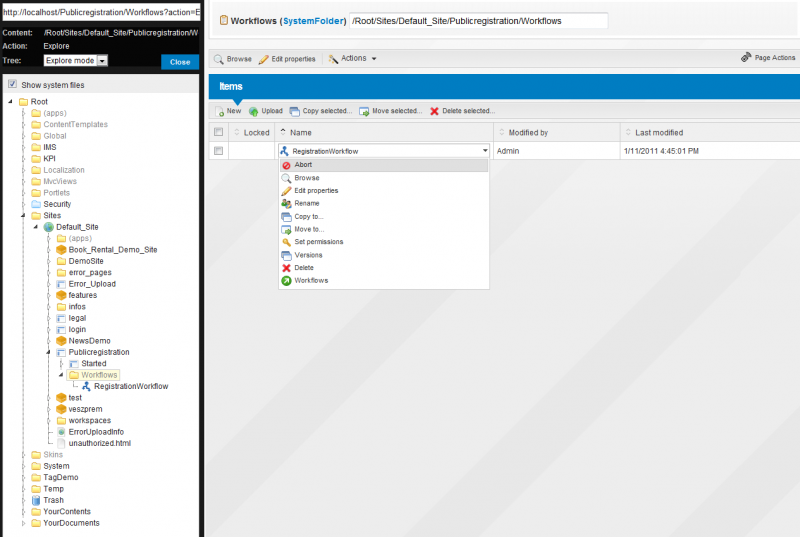Image resolution: width=800 pixels, height=537 pixels.
Task: Select the workspaces folder in tree
Action: pyautogui.click(x=90, y=421)
